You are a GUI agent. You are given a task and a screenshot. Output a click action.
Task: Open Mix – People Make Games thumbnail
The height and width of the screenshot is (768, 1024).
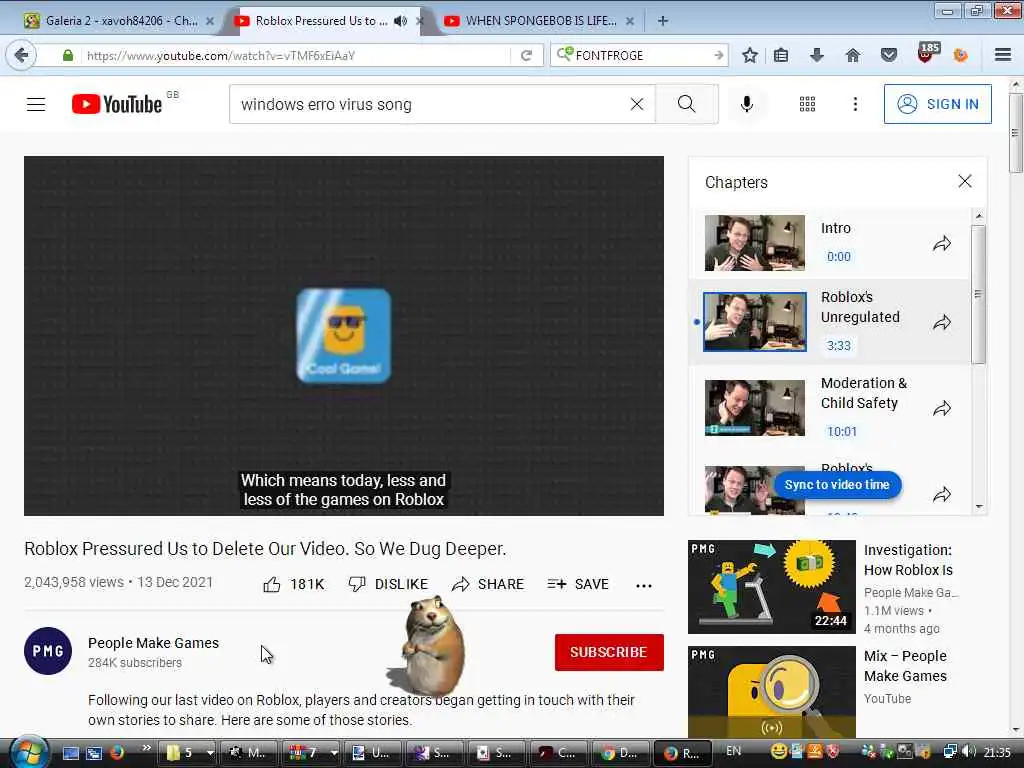(x=771, y=692)
